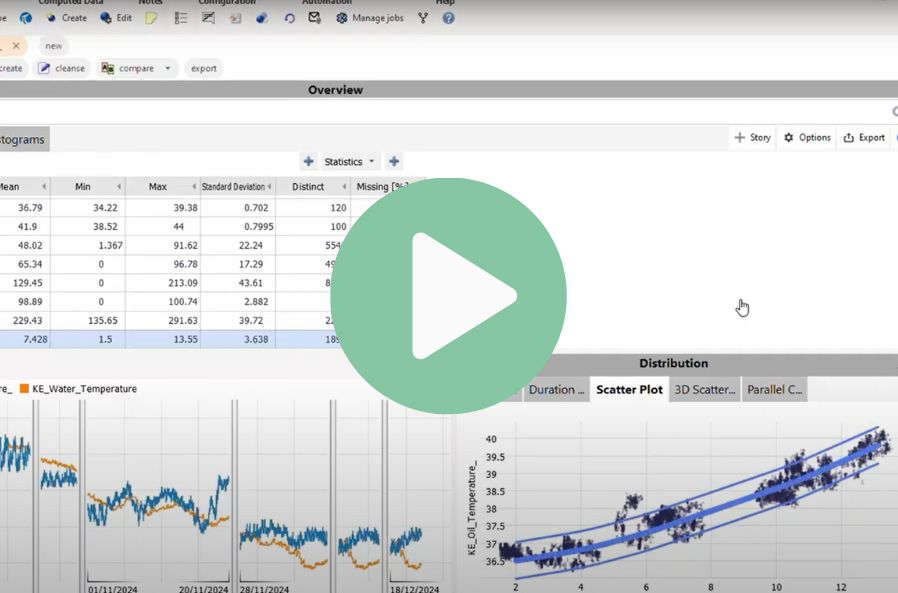Click the envelope automation icon

(315, 18)
